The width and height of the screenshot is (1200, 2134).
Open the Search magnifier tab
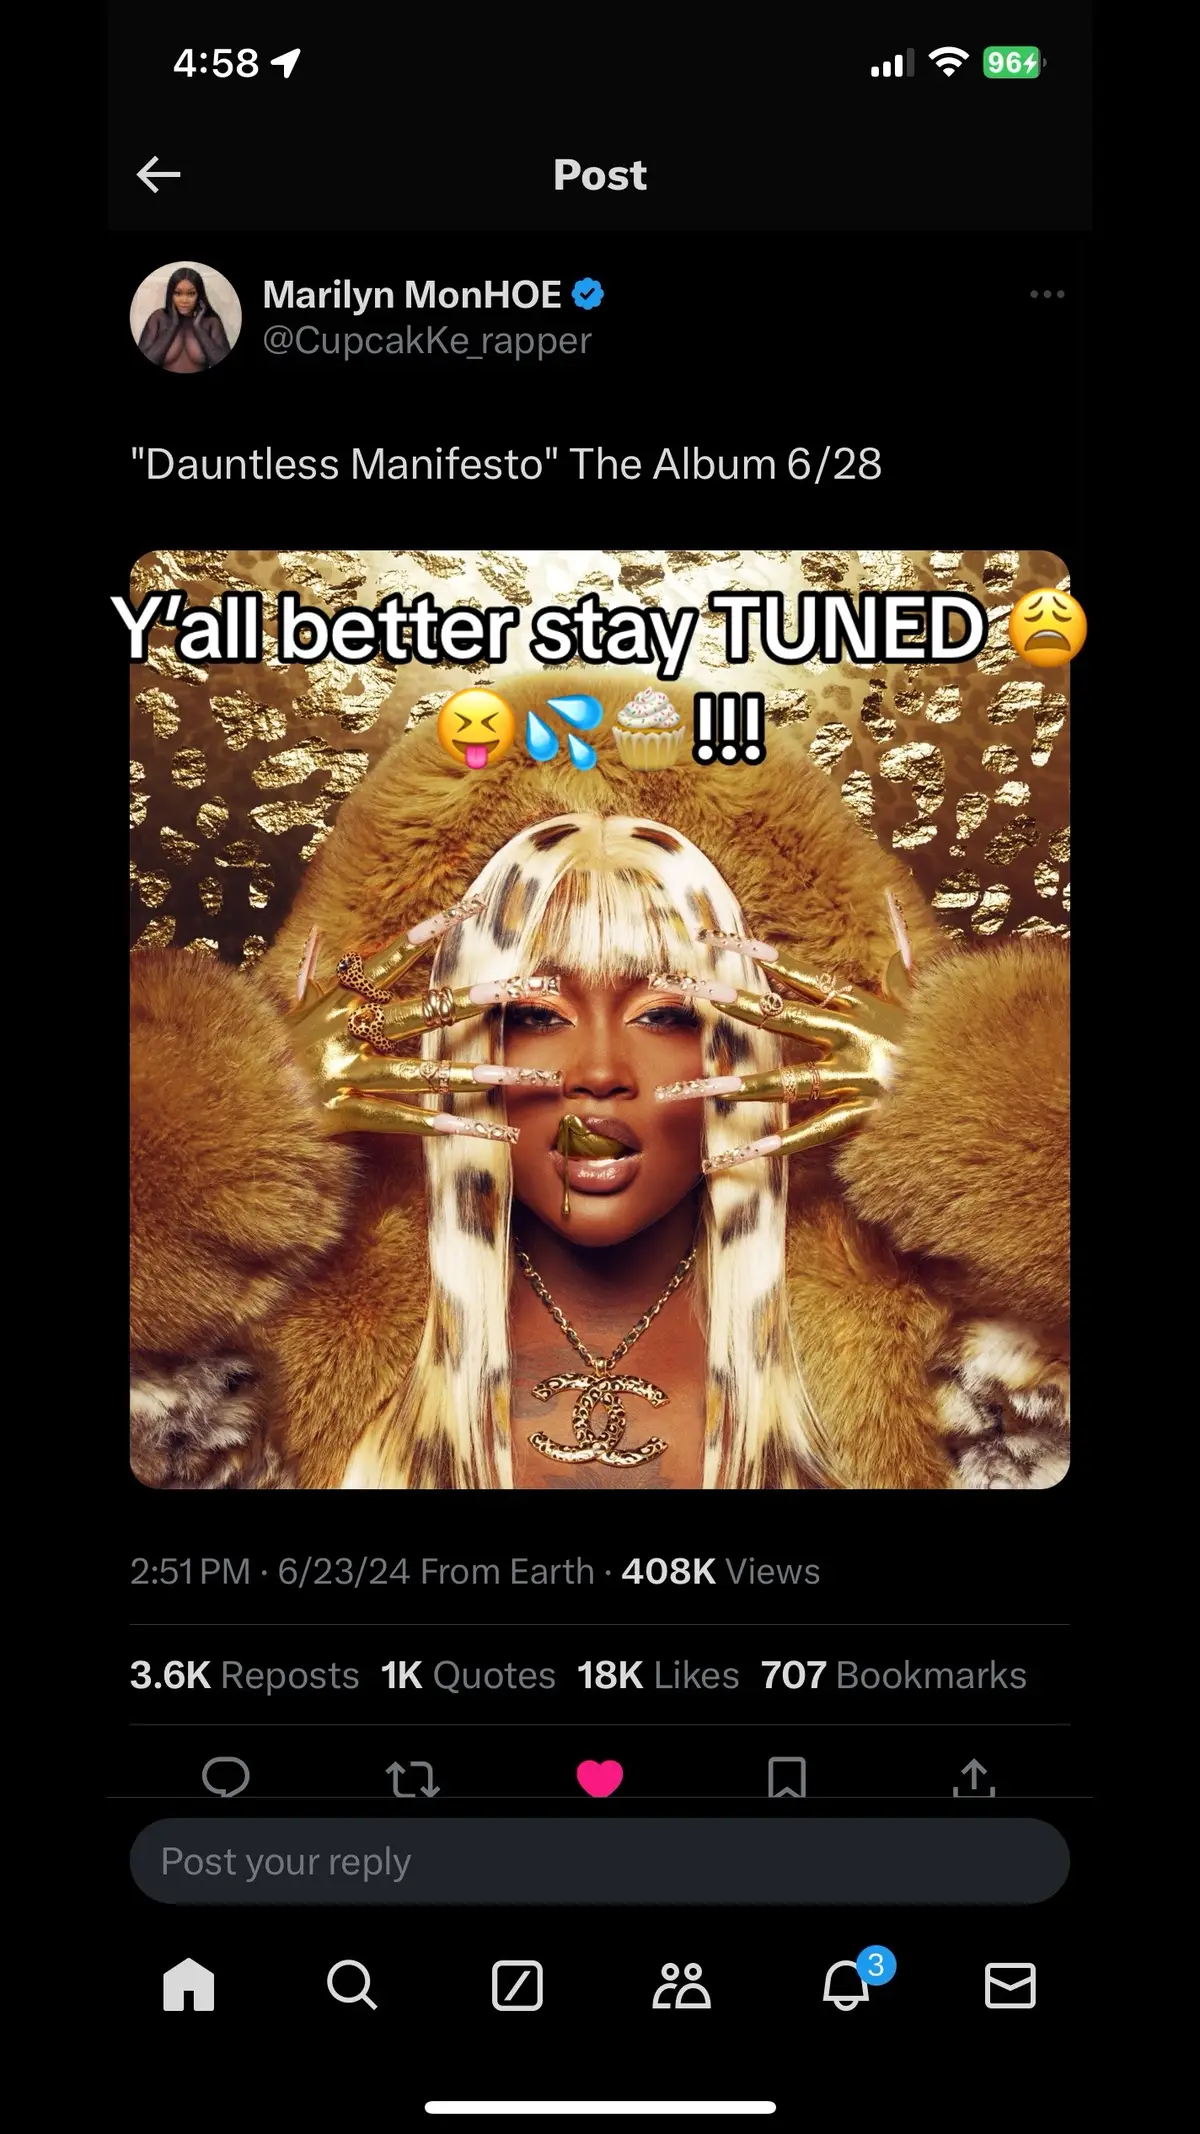coord(352,1984)
